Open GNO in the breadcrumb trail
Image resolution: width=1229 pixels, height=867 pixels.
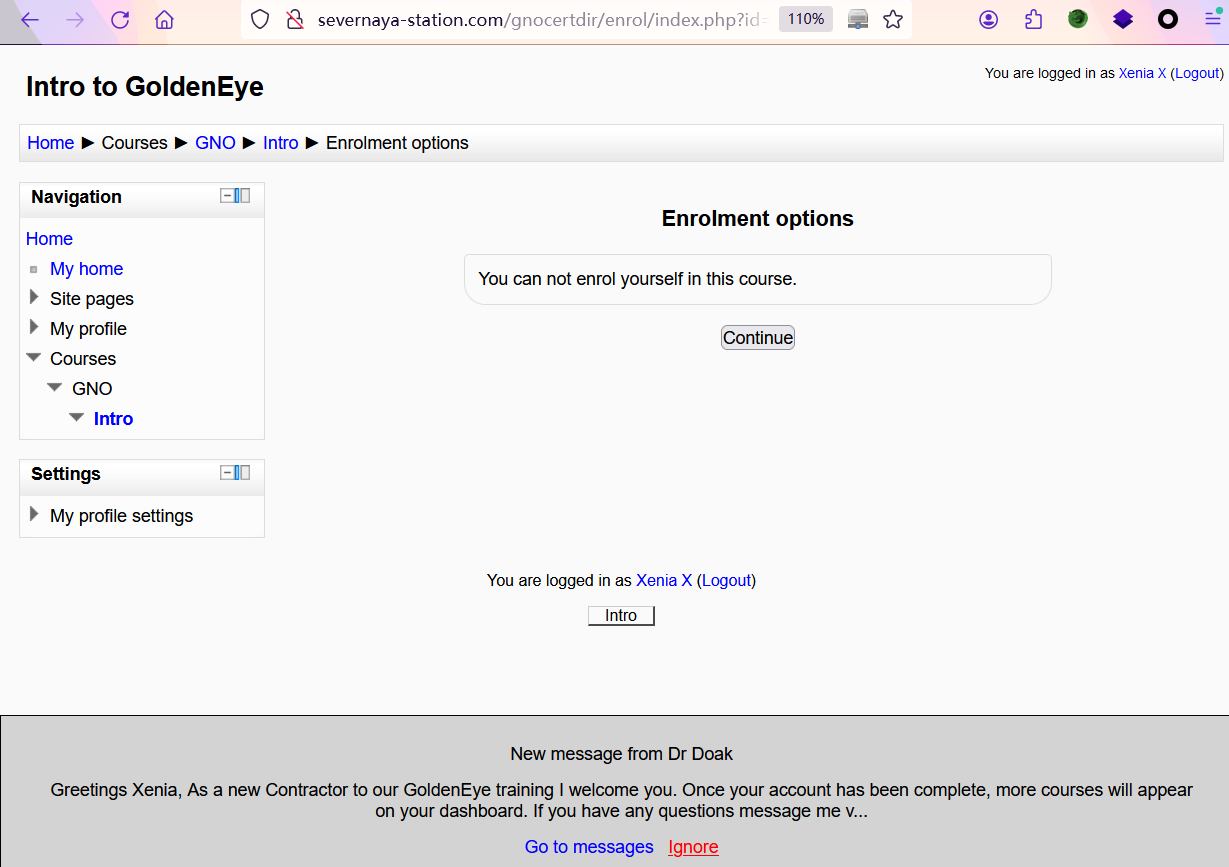point(215,143)
